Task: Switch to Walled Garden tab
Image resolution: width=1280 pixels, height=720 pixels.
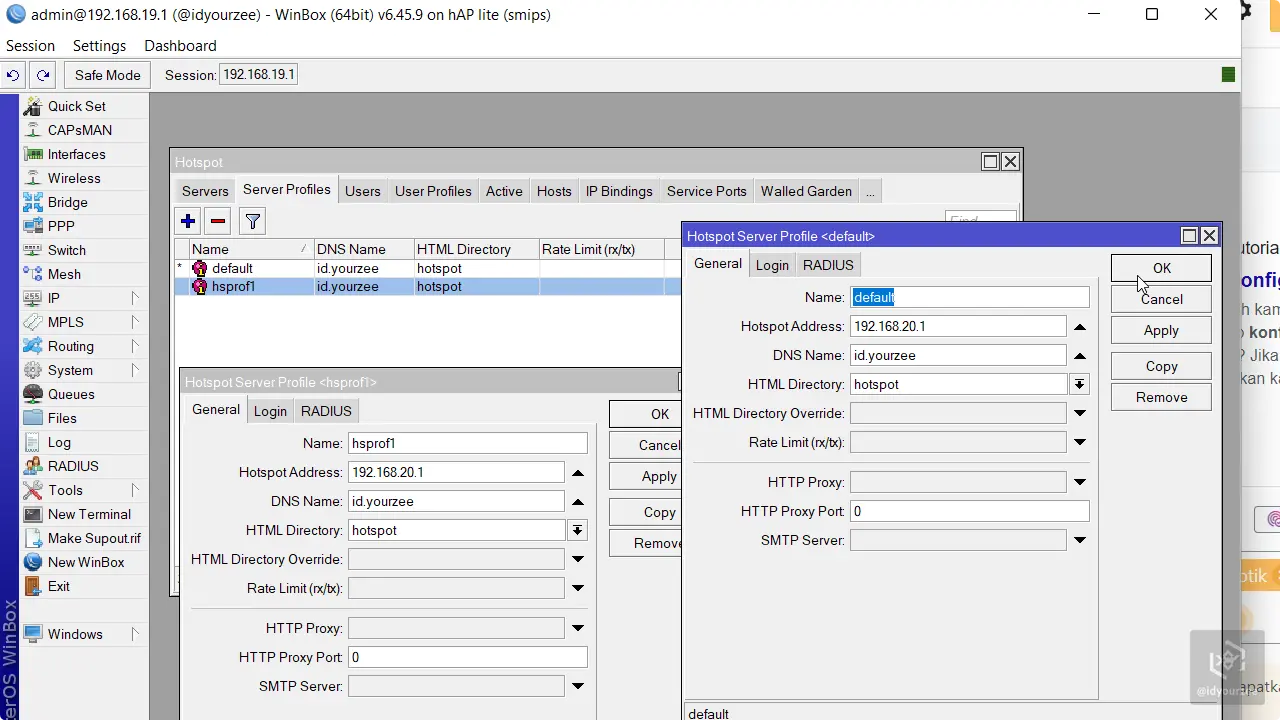Action: click(x=806, y=191)
